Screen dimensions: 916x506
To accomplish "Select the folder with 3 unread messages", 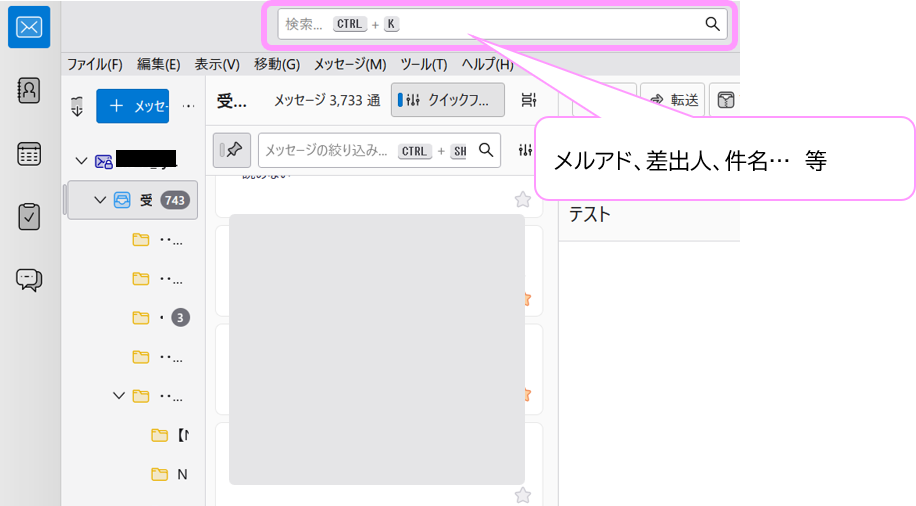I will 160,317.
